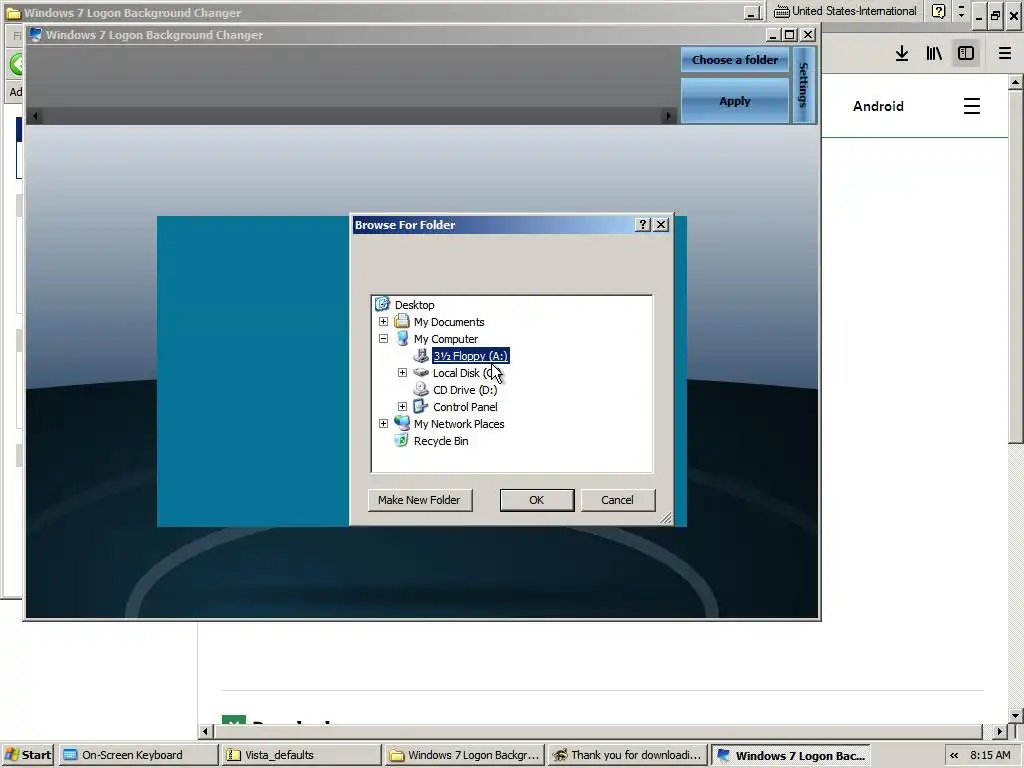1024x768 pixels.
Task: Switch to Windows 7 Logon Backgr... folder taskbar item
Action: click(464, 755)
